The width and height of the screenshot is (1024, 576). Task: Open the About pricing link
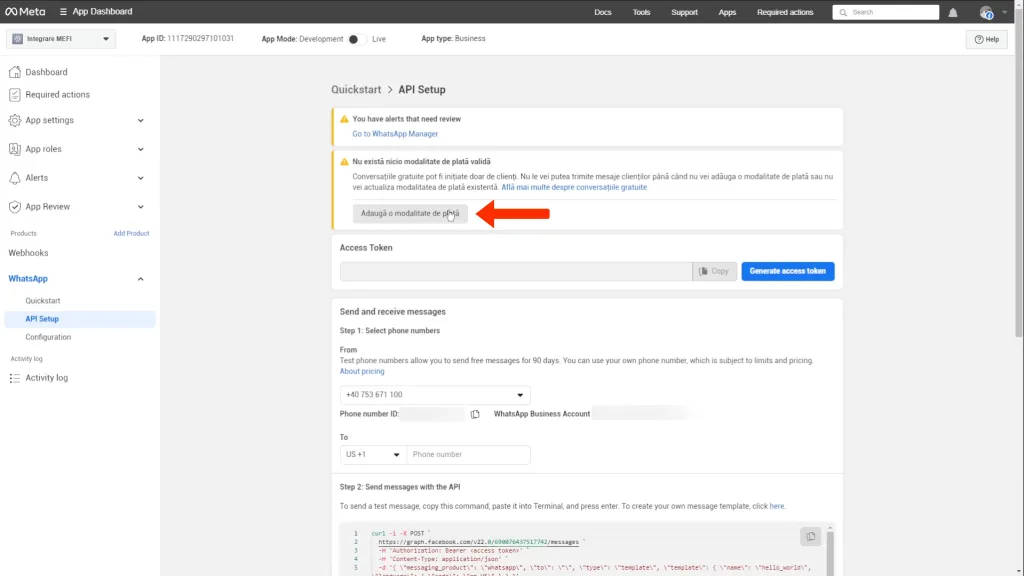point(362,372)
